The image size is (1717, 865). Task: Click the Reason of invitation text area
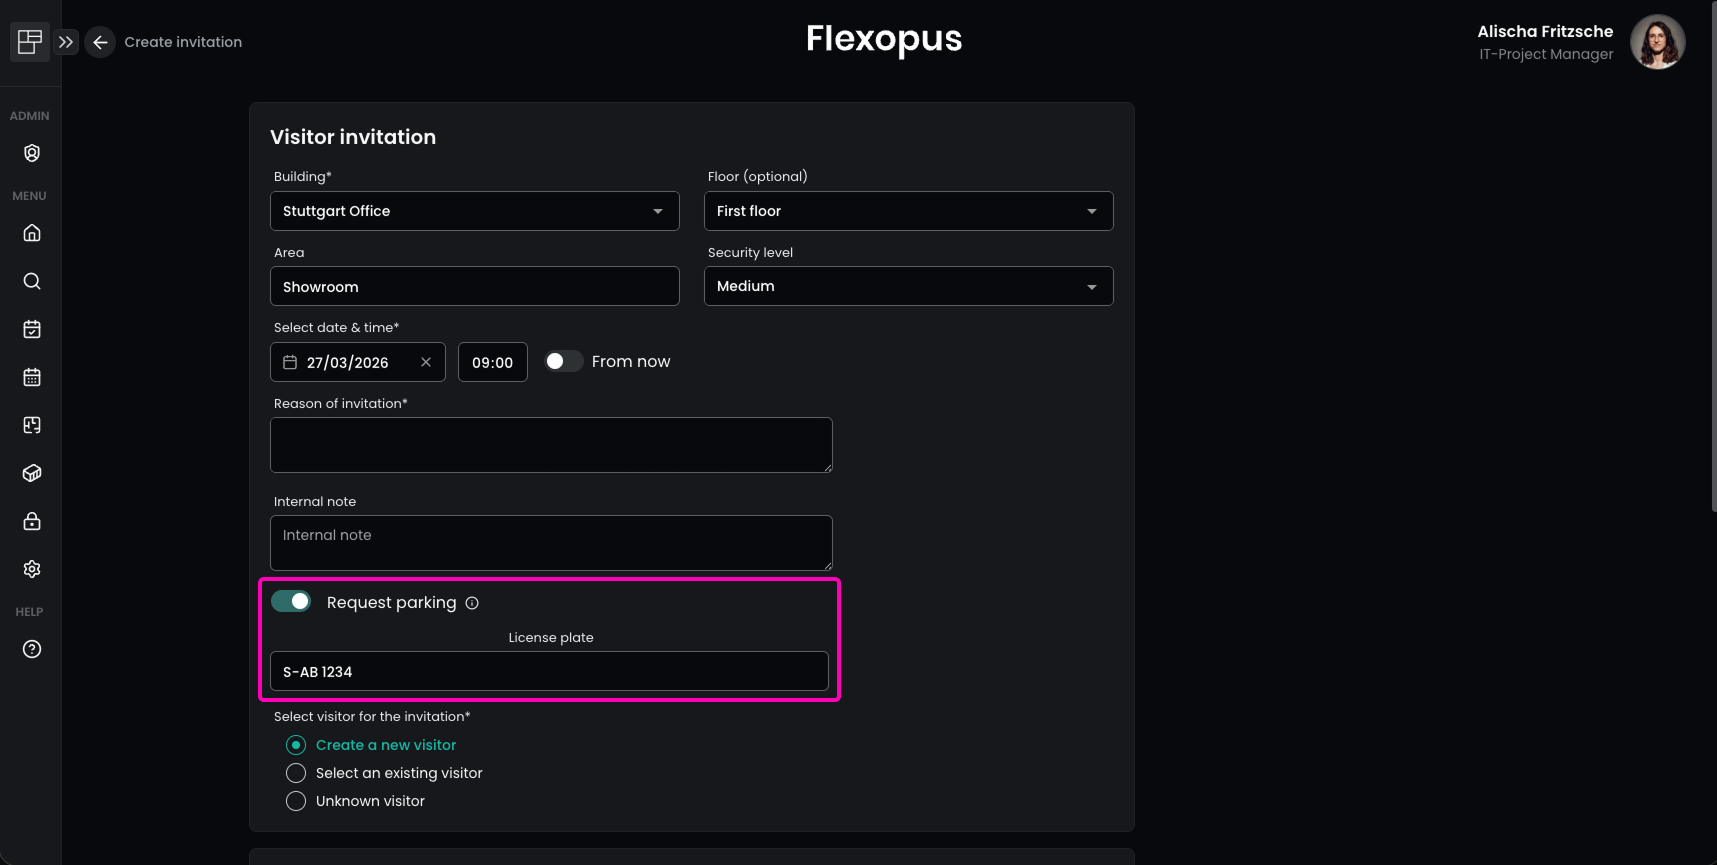pyautogui.click(x=551, y=445)
